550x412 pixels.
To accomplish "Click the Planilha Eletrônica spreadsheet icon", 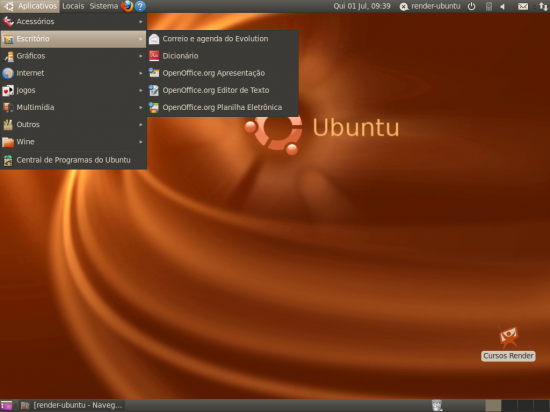I will (154, 107).
